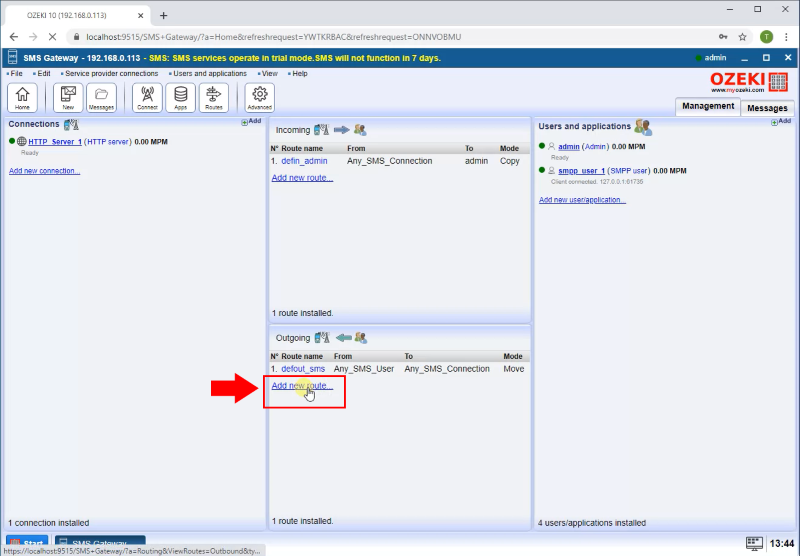Open the smpp_user_1 user link
The image size is (800, 556).
point(581,171)
